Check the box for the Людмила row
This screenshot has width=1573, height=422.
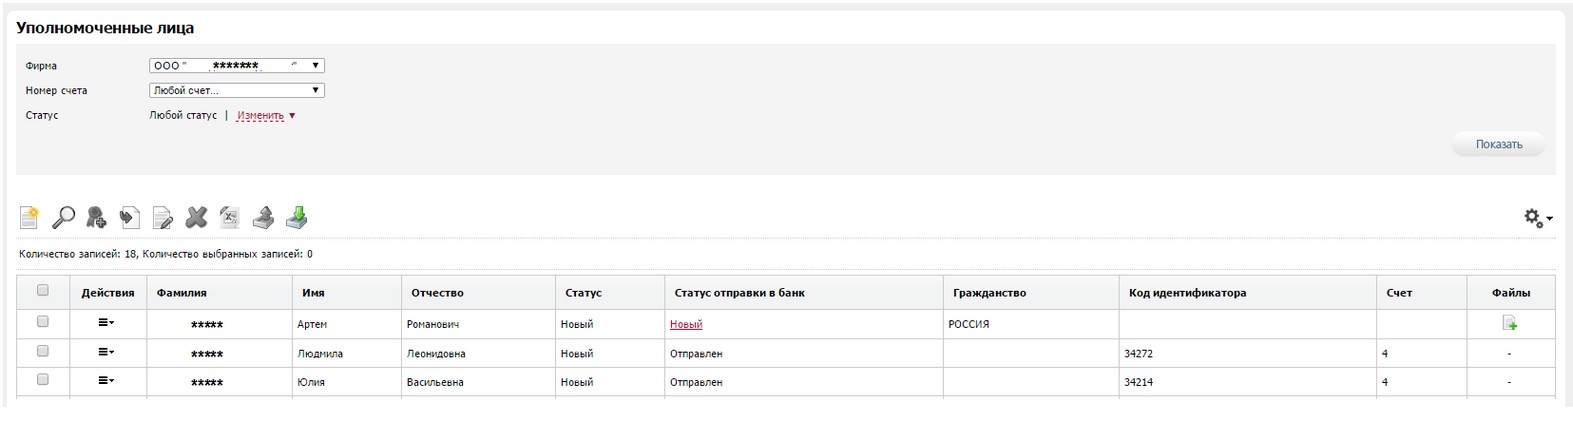pos(43,351)
